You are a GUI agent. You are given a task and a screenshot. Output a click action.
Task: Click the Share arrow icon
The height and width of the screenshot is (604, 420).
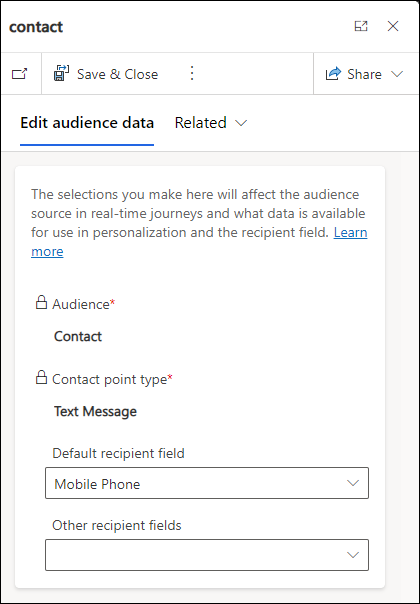334,74
